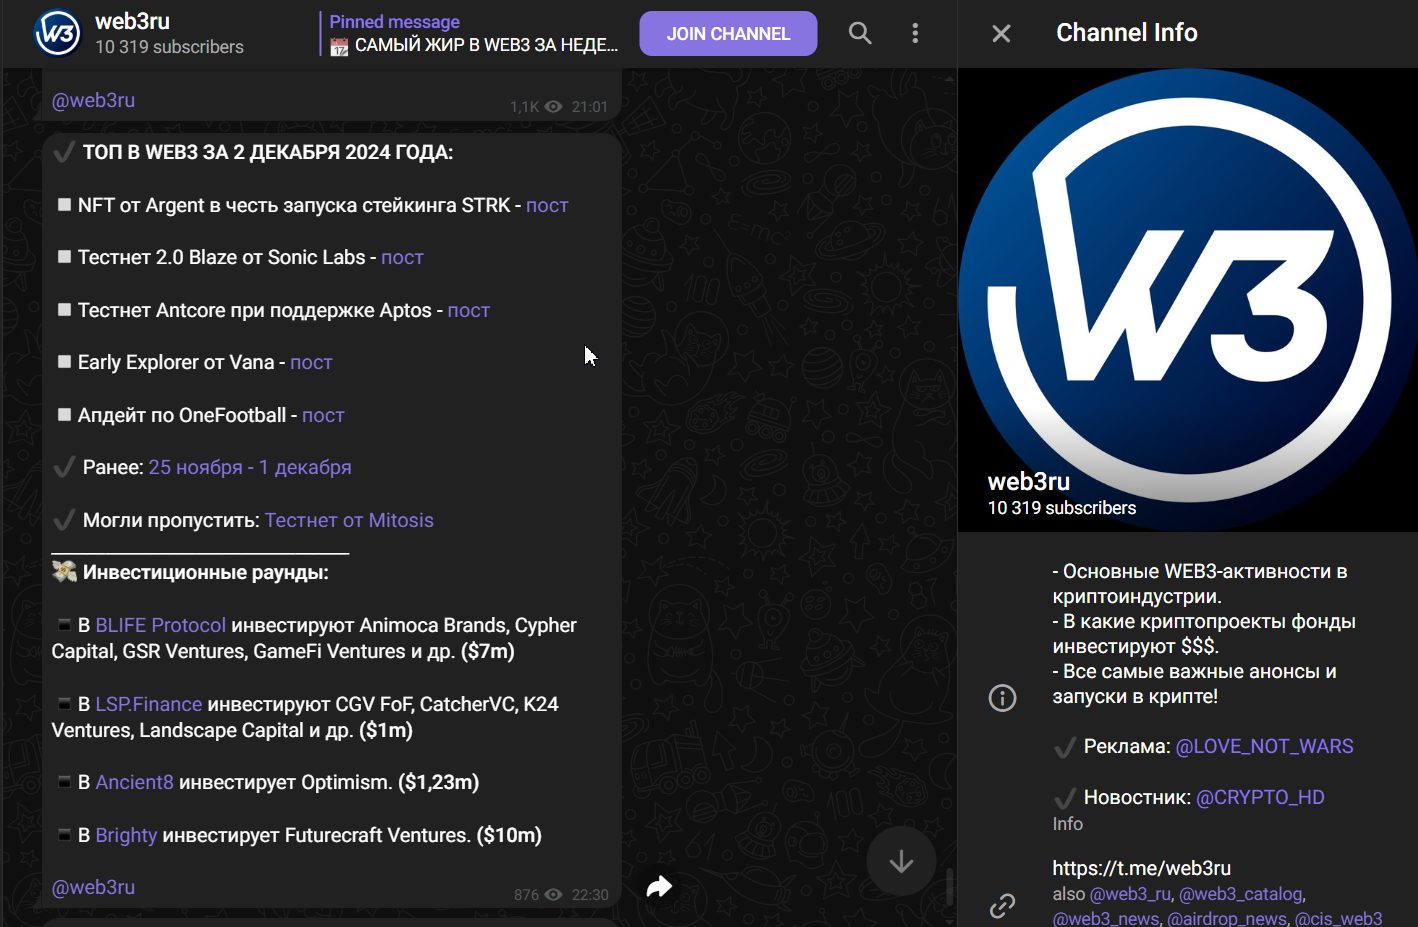Open the @web3_news mention
This screenshot has width=1418, height=927.
[x=1105, y=918]
